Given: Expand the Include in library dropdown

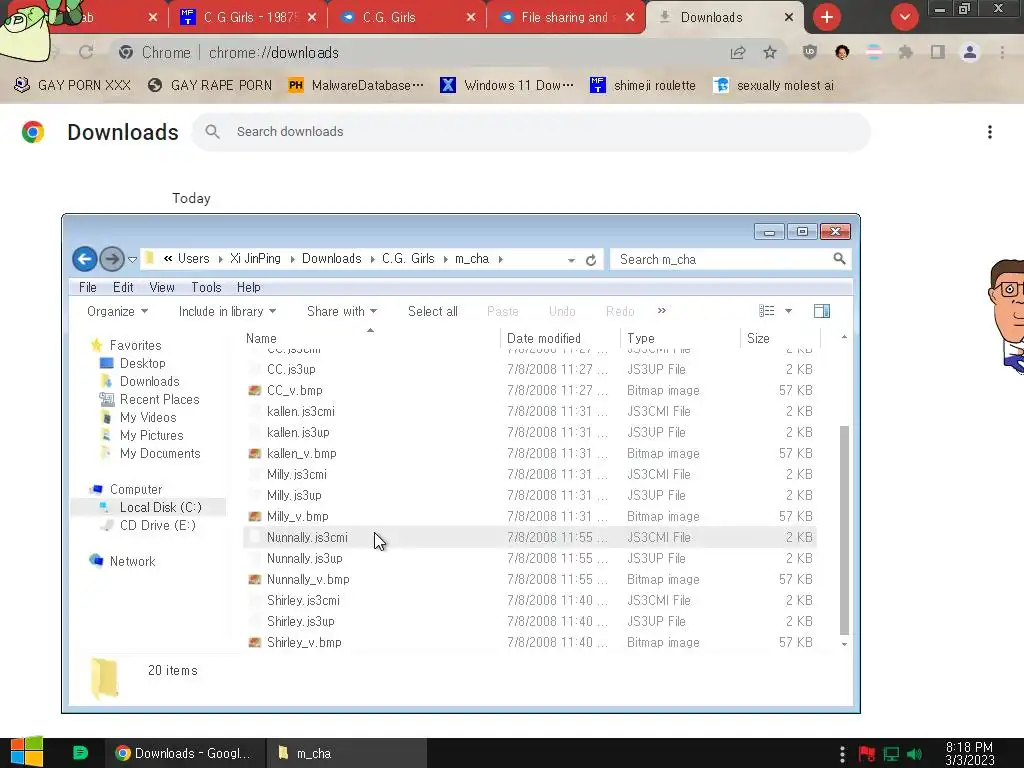Looking at the screenshot, I should [227, 312].
